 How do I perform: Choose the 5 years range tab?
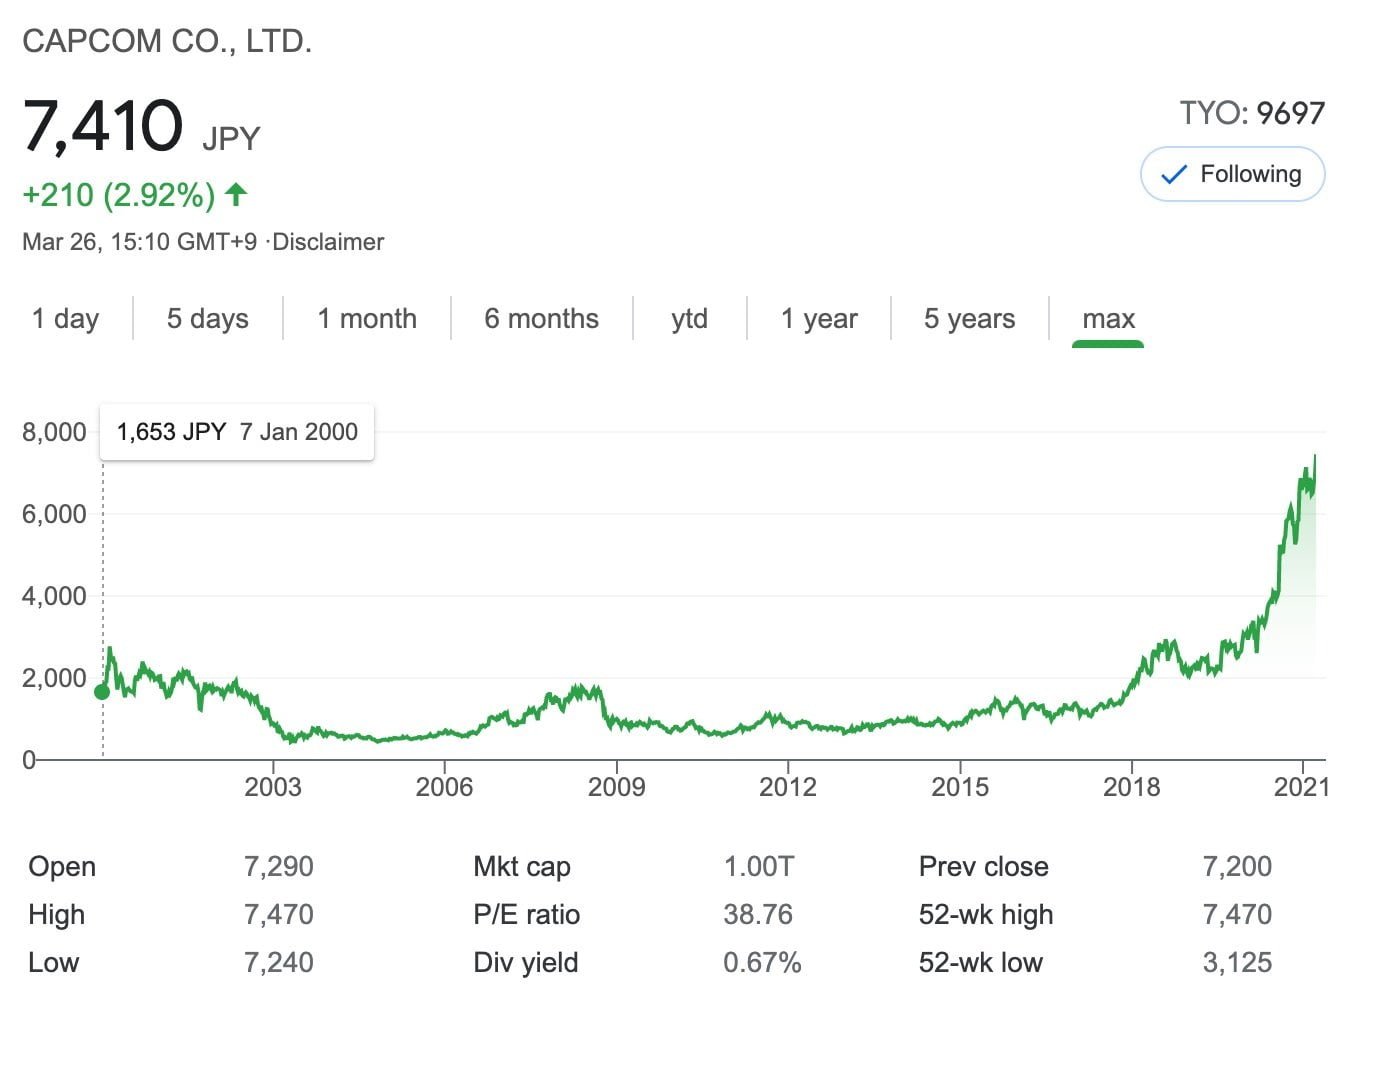(x=969, y=319)
